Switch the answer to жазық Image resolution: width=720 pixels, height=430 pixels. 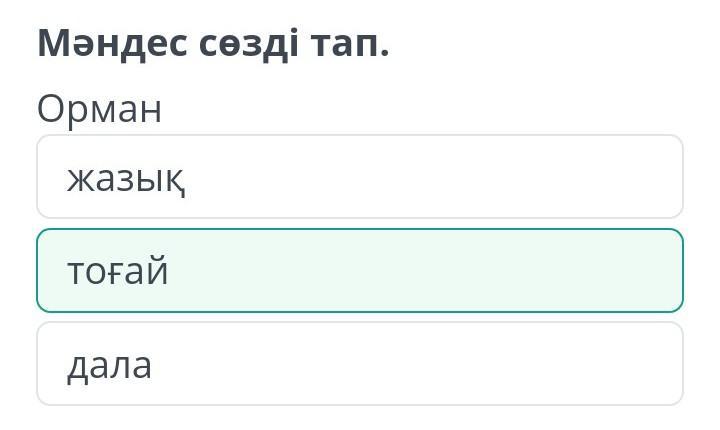(360, 177)
